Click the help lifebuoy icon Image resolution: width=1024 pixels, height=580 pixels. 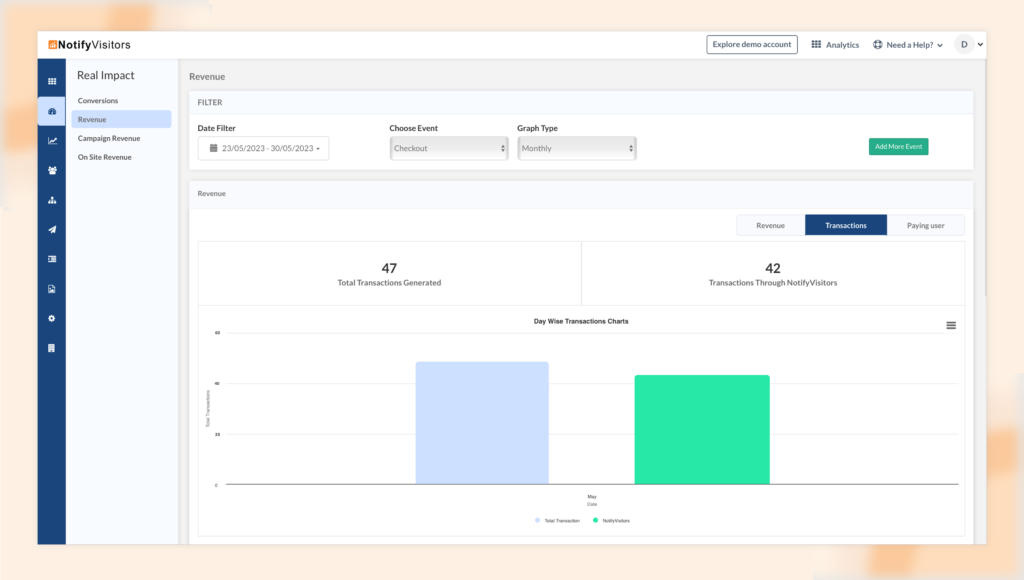(877, 44)
